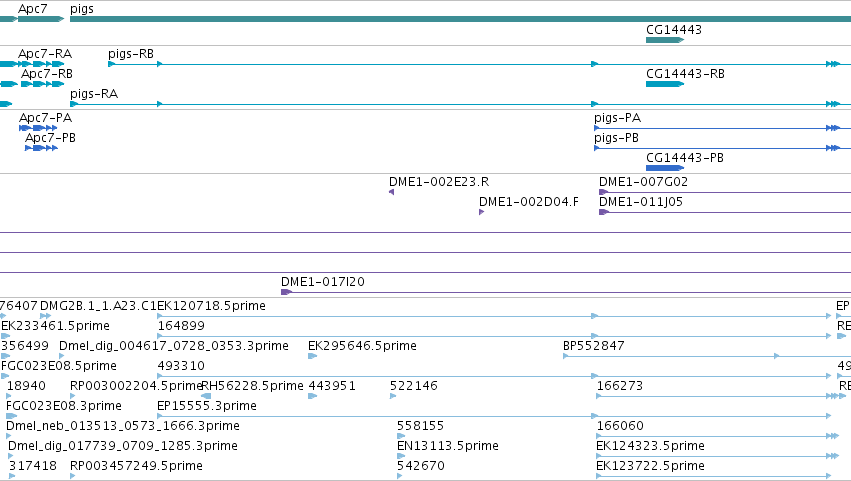
Task: Select EST Dmel_dig_017739_0709_1285.3prime
Action: pos(123,446)
